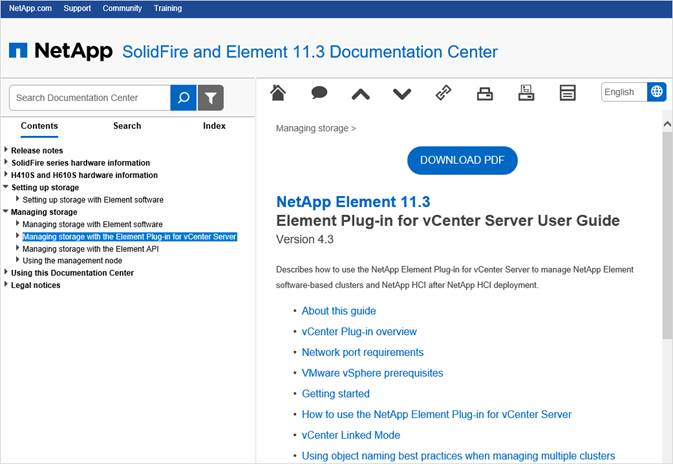The width and height of the screenshot is (673, 464).
Task: Select Release notes in contents tree
Action: click(x=37, y=151)
